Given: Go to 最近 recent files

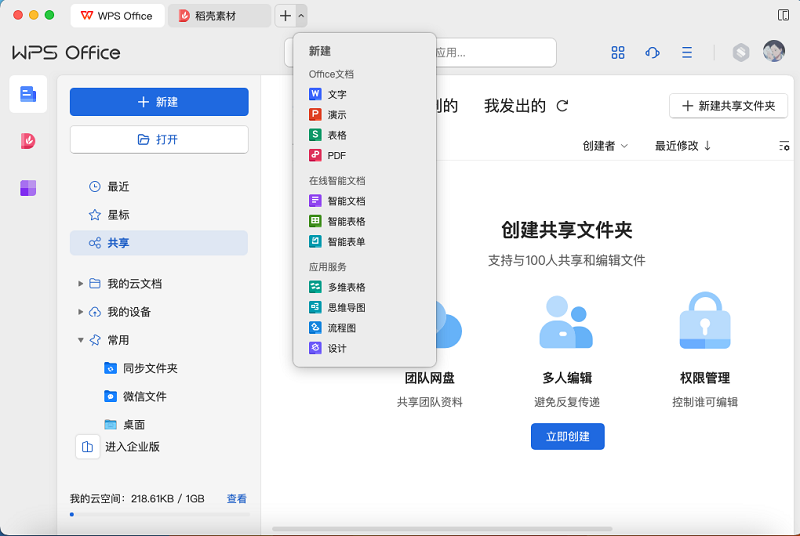Looking at the screenshot, I should pos(159,187).
